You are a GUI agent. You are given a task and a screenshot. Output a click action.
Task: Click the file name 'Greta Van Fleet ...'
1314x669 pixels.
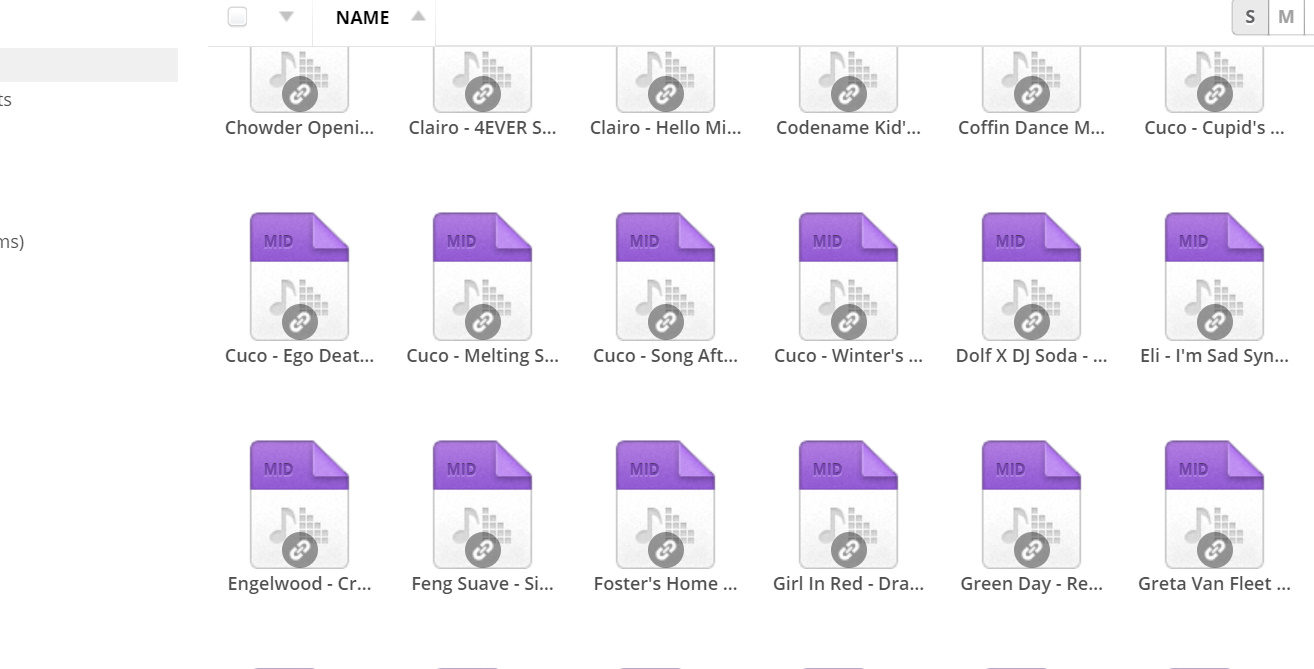(1214, 584)
